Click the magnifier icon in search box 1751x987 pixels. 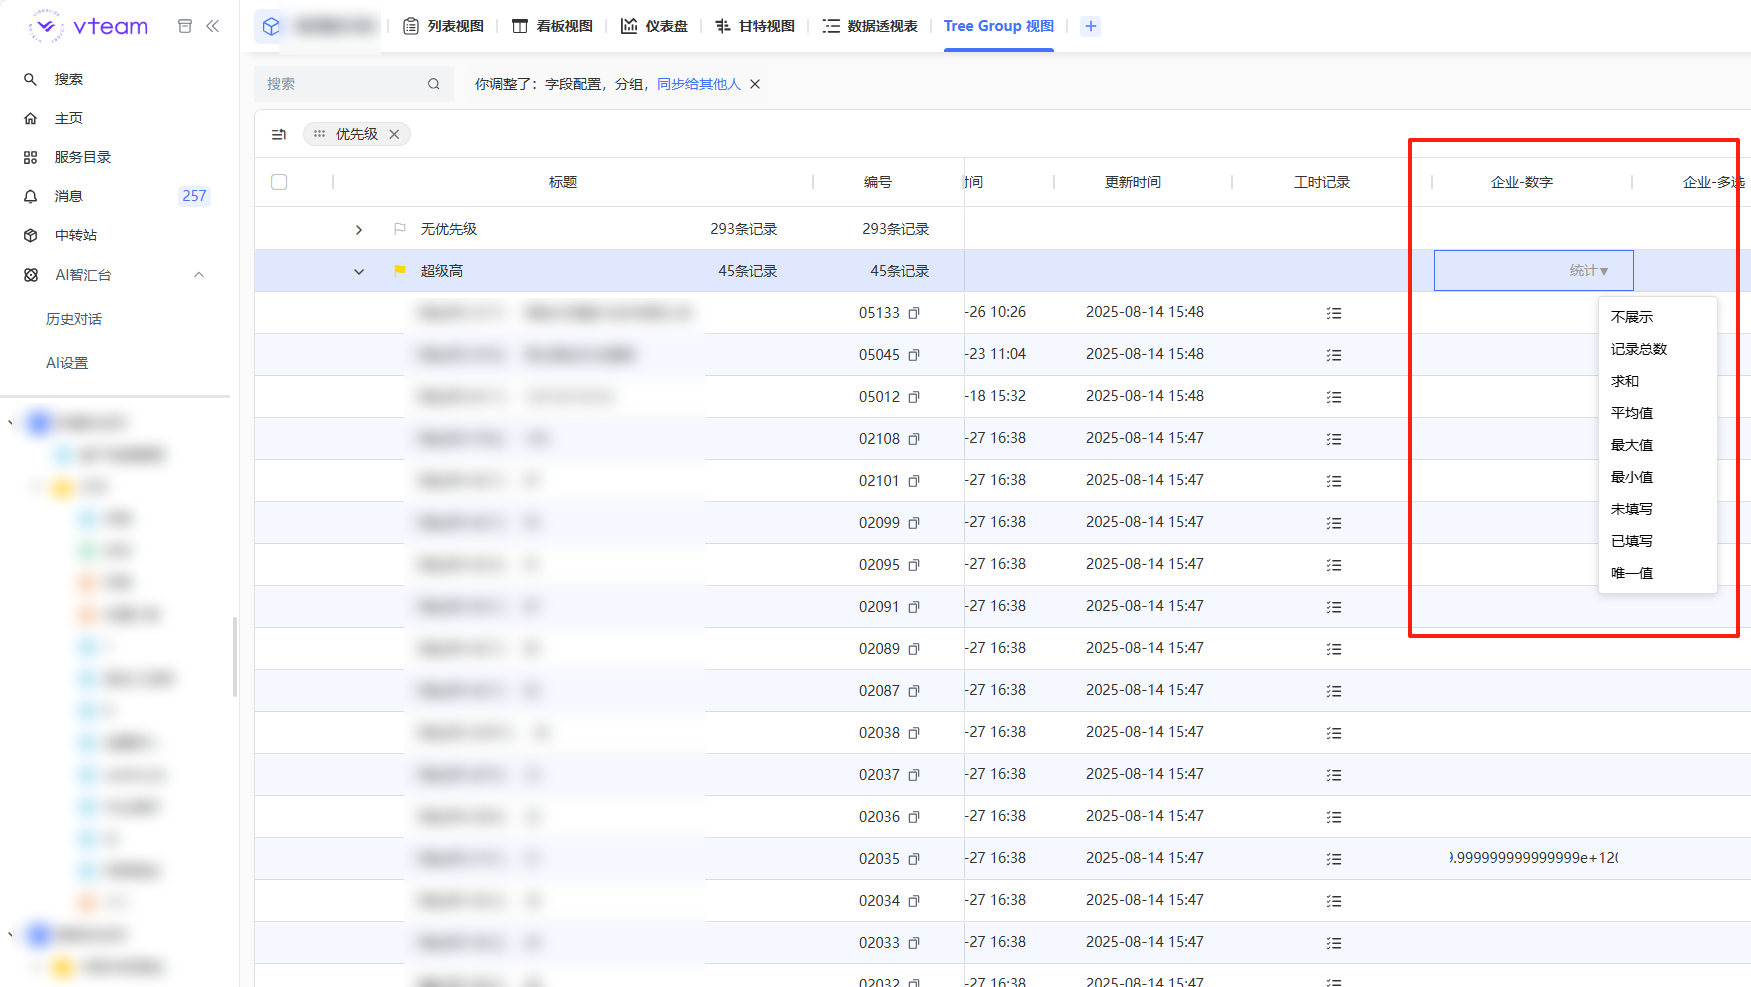[x=434, y=84]
